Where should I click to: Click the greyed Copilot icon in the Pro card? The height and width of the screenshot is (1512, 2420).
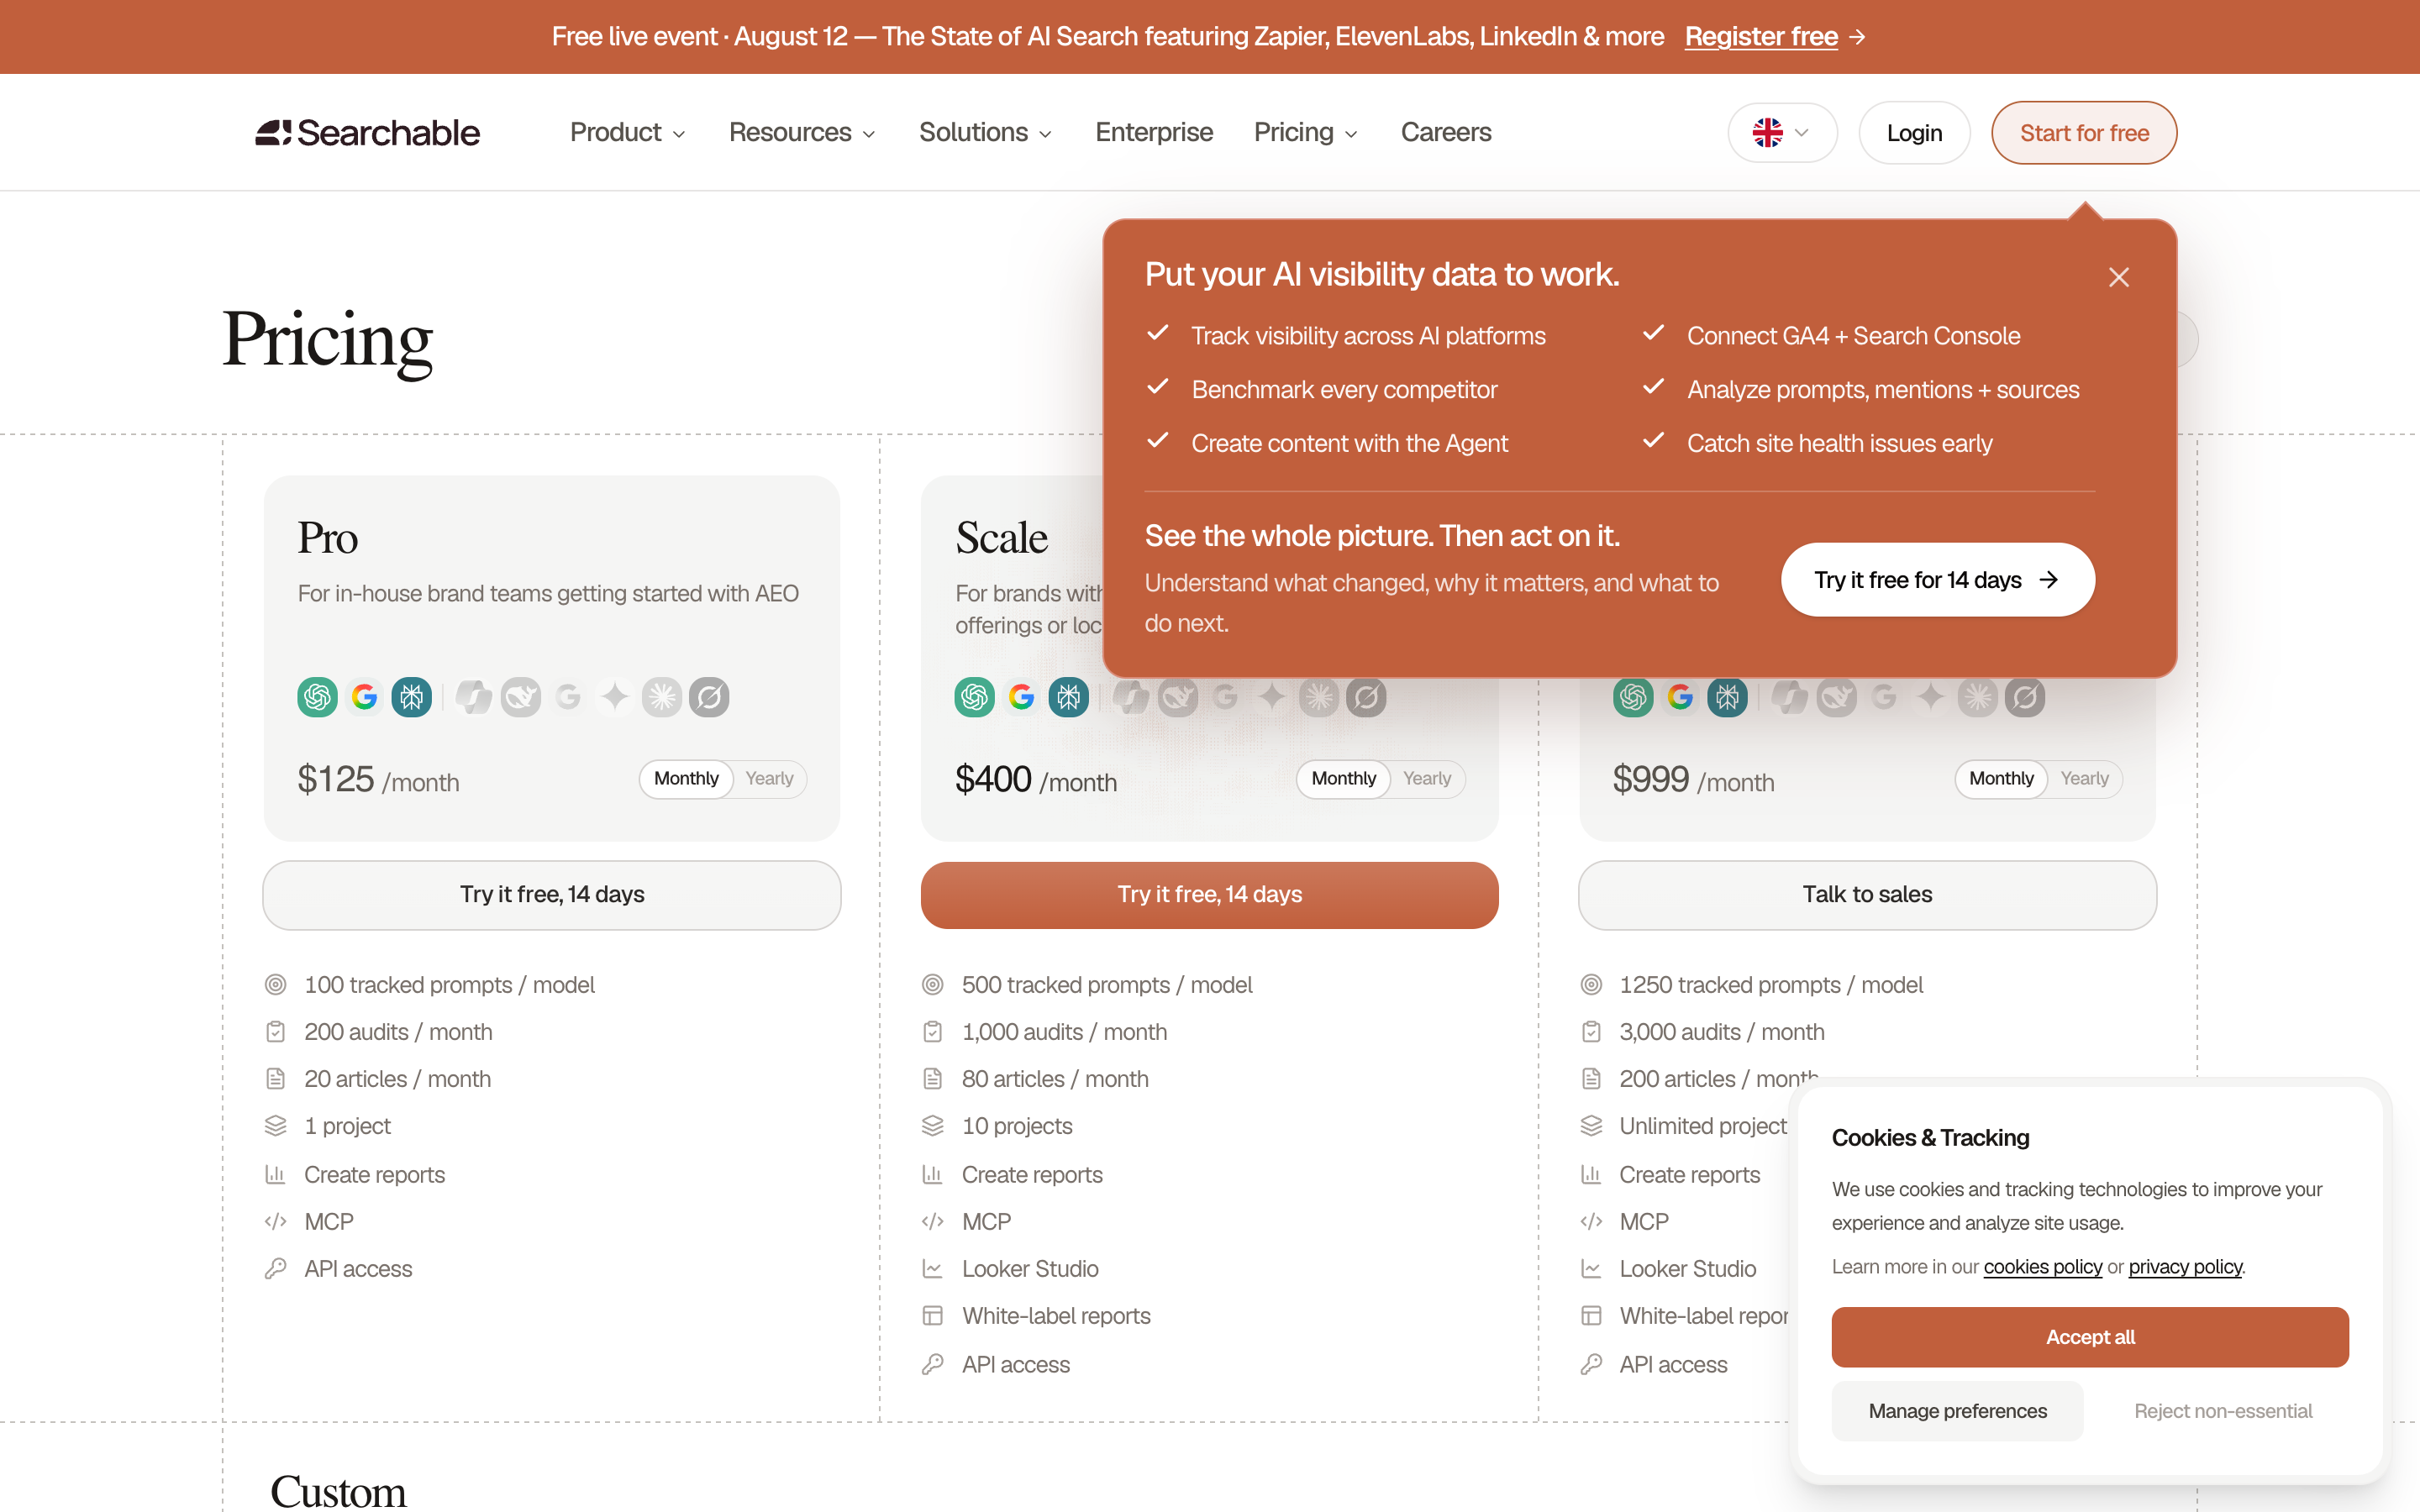[x=474, y=697]
